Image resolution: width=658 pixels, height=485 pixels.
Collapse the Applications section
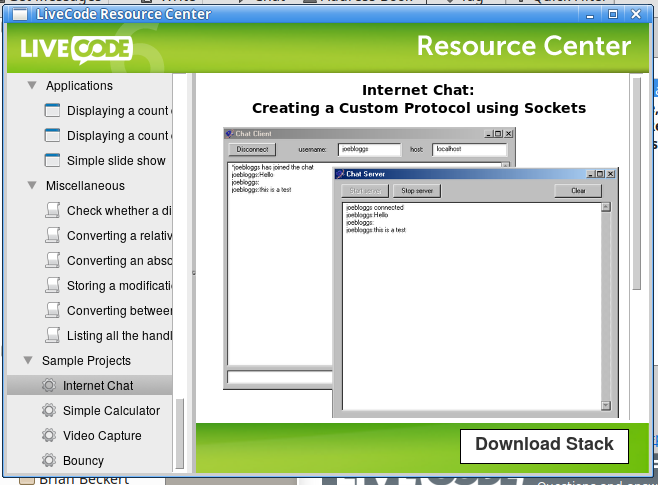(32, 86)
